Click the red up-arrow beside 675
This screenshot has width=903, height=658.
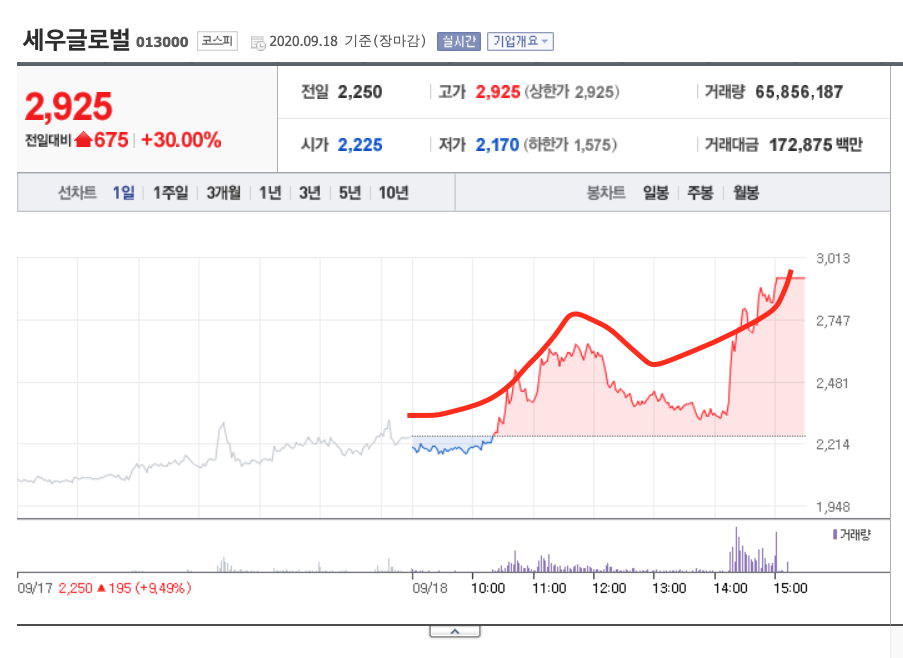(84, 139)
